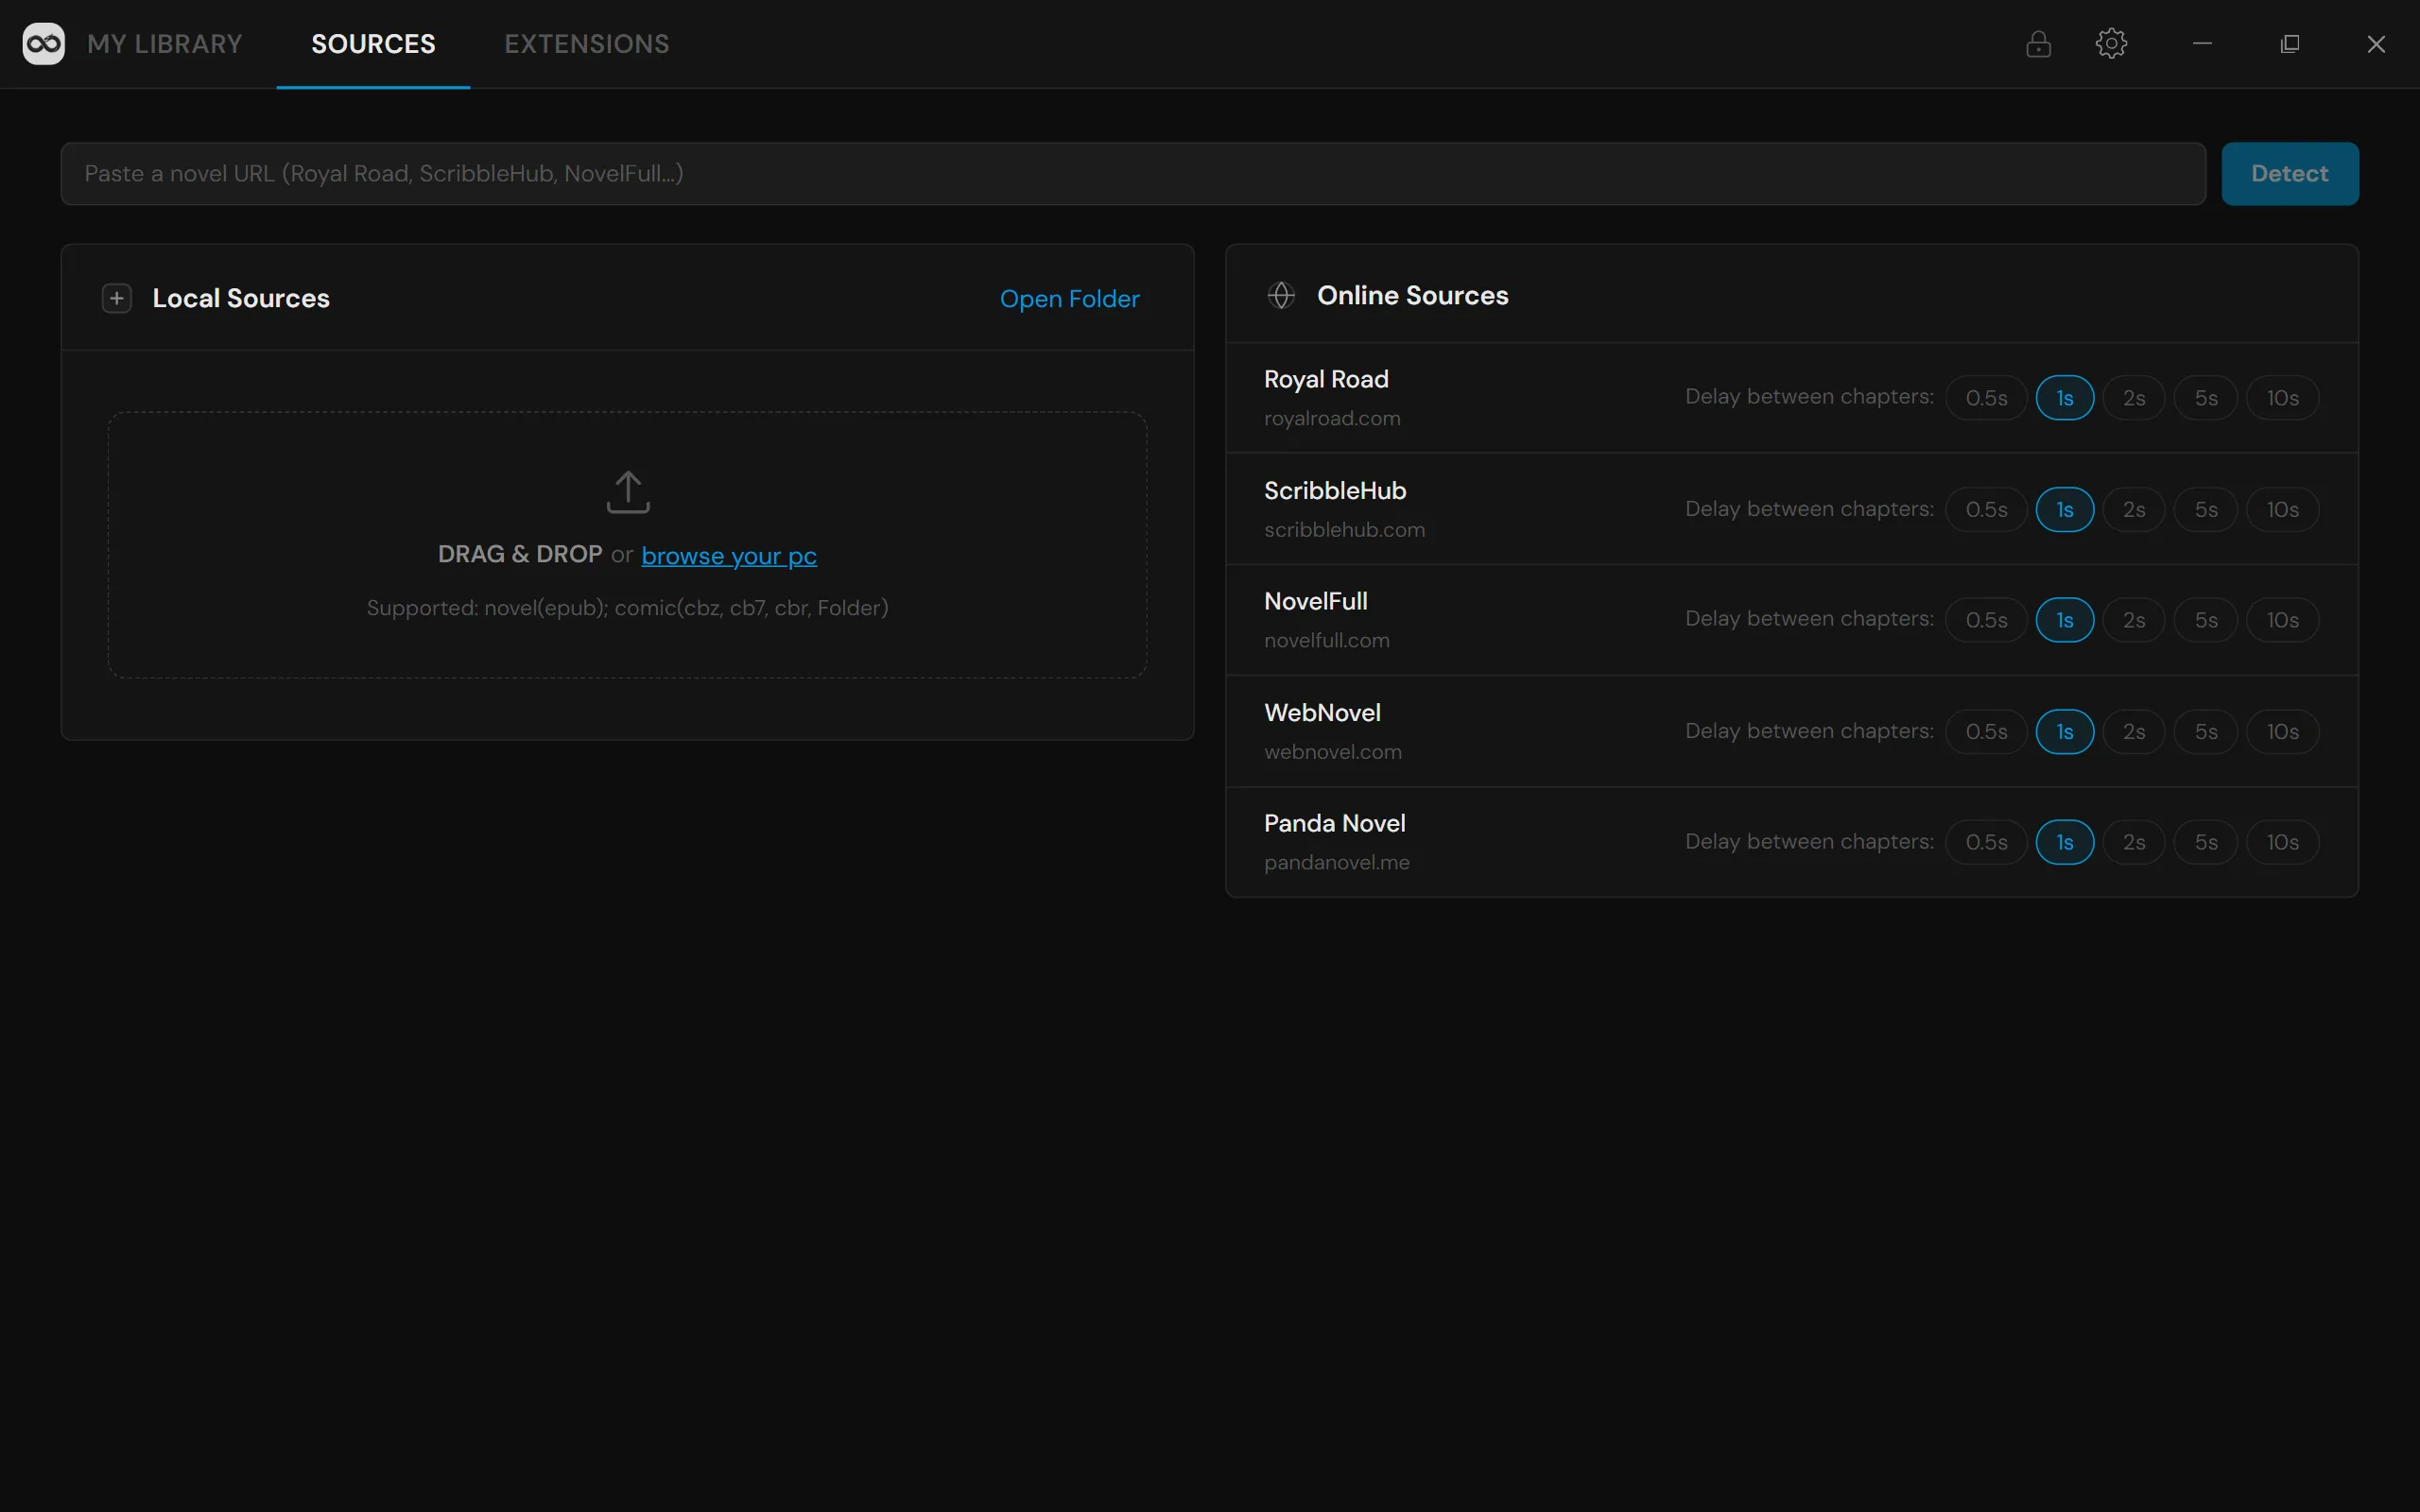Set NovelFull delay to 10s
This screenshot has width=2420, height=1512.
coord(2282,620)
